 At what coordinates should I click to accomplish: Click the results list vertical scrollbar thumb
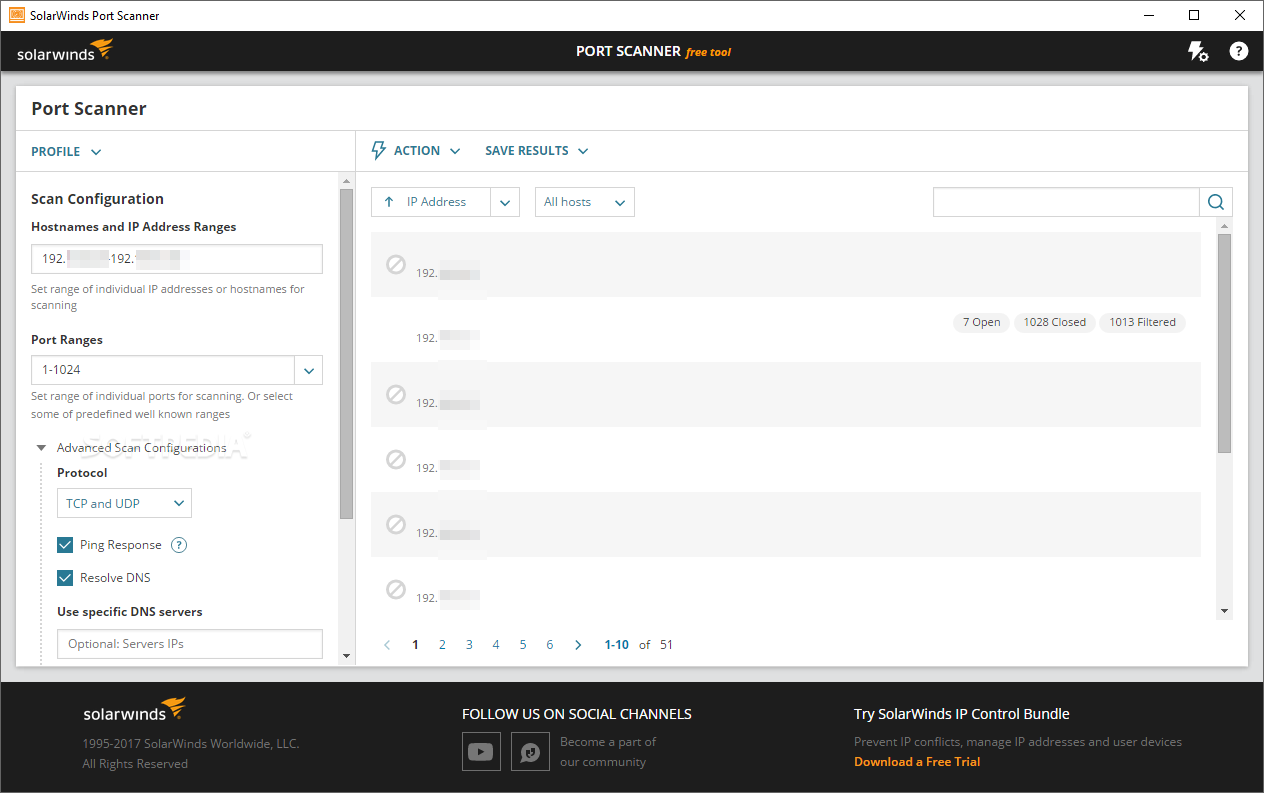(1224, 343)
